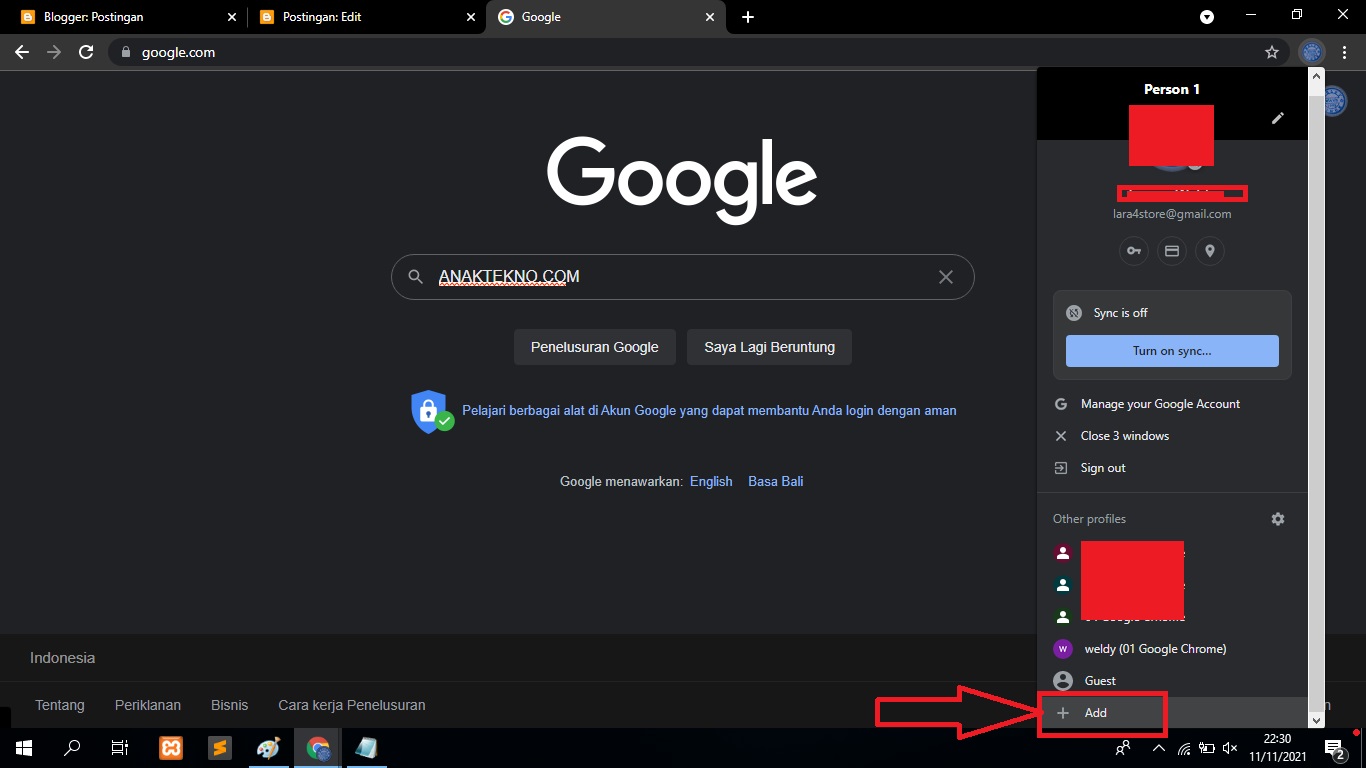Click profile menu scrollbar down arrow
Image resolution: width=1366 pixels, height=768 pixels.
pyautogui.click(x=1316, y=719)
